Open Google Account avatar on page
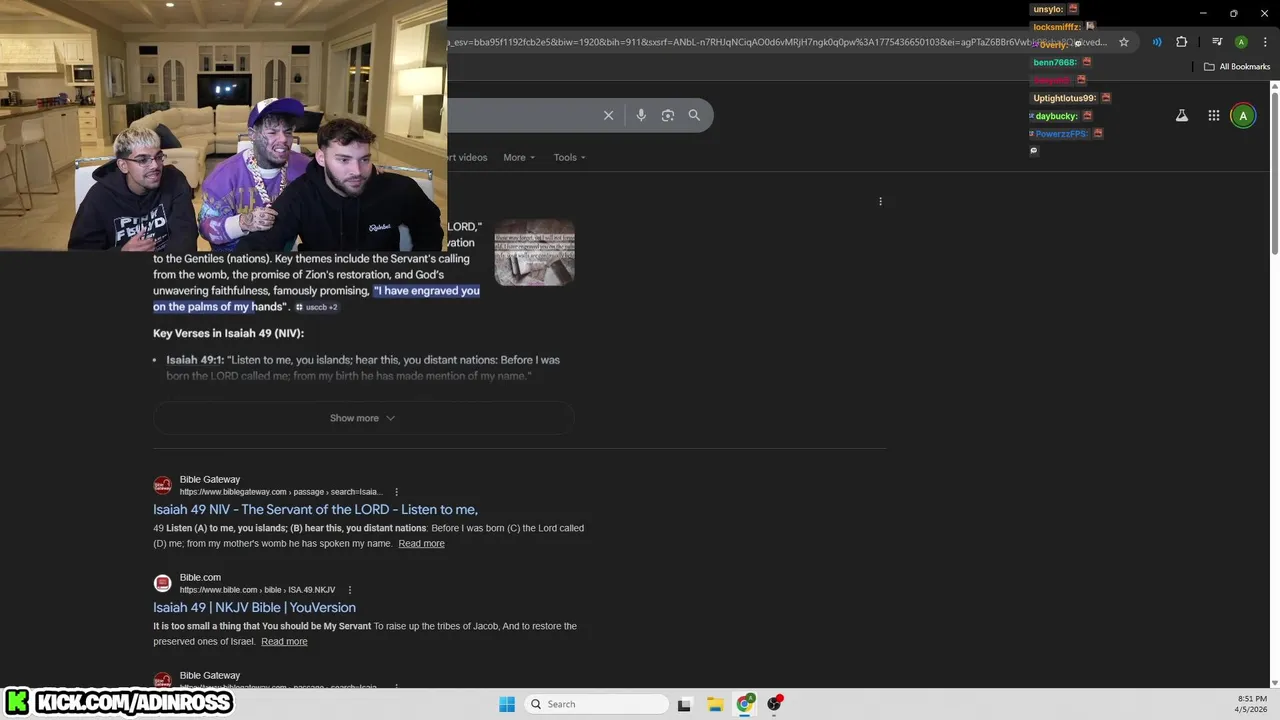Screen dimensions: 1280x720 [1243, 116]
